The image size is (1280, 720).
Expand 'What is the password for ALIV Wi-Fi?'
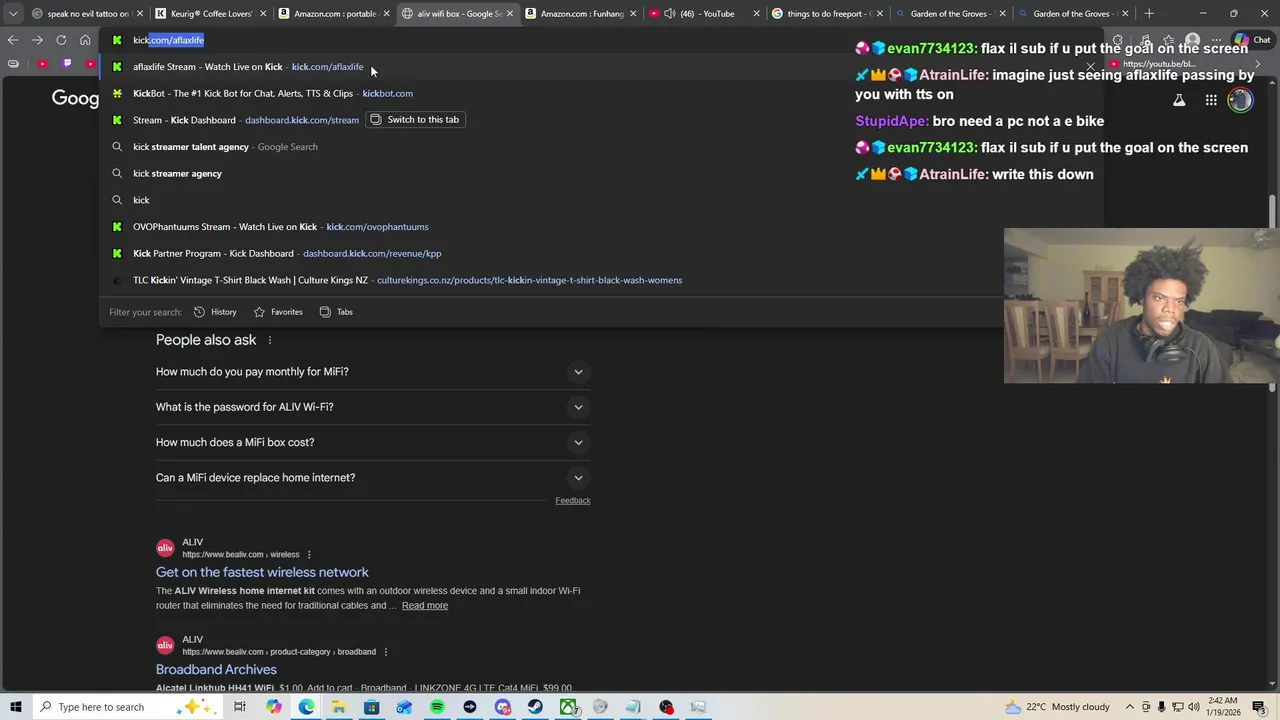(x=373, y=407)
